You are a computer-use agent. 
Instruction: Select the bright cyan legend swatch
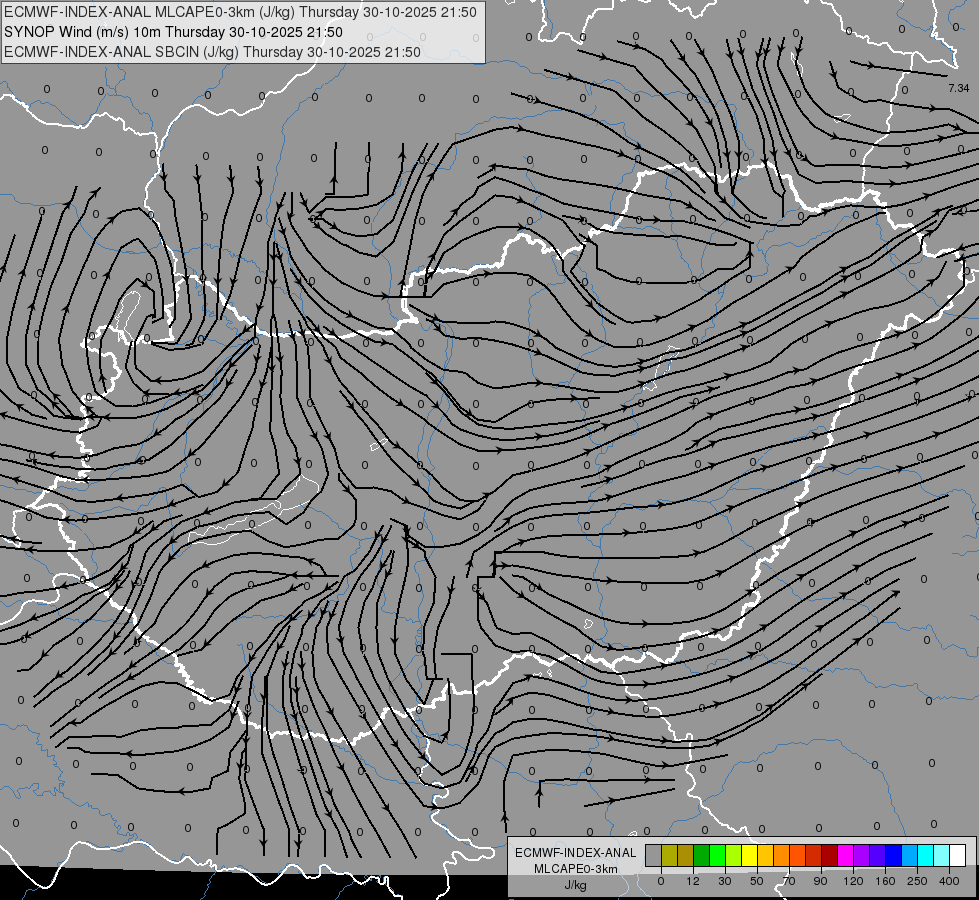click(x=926, y=855)
